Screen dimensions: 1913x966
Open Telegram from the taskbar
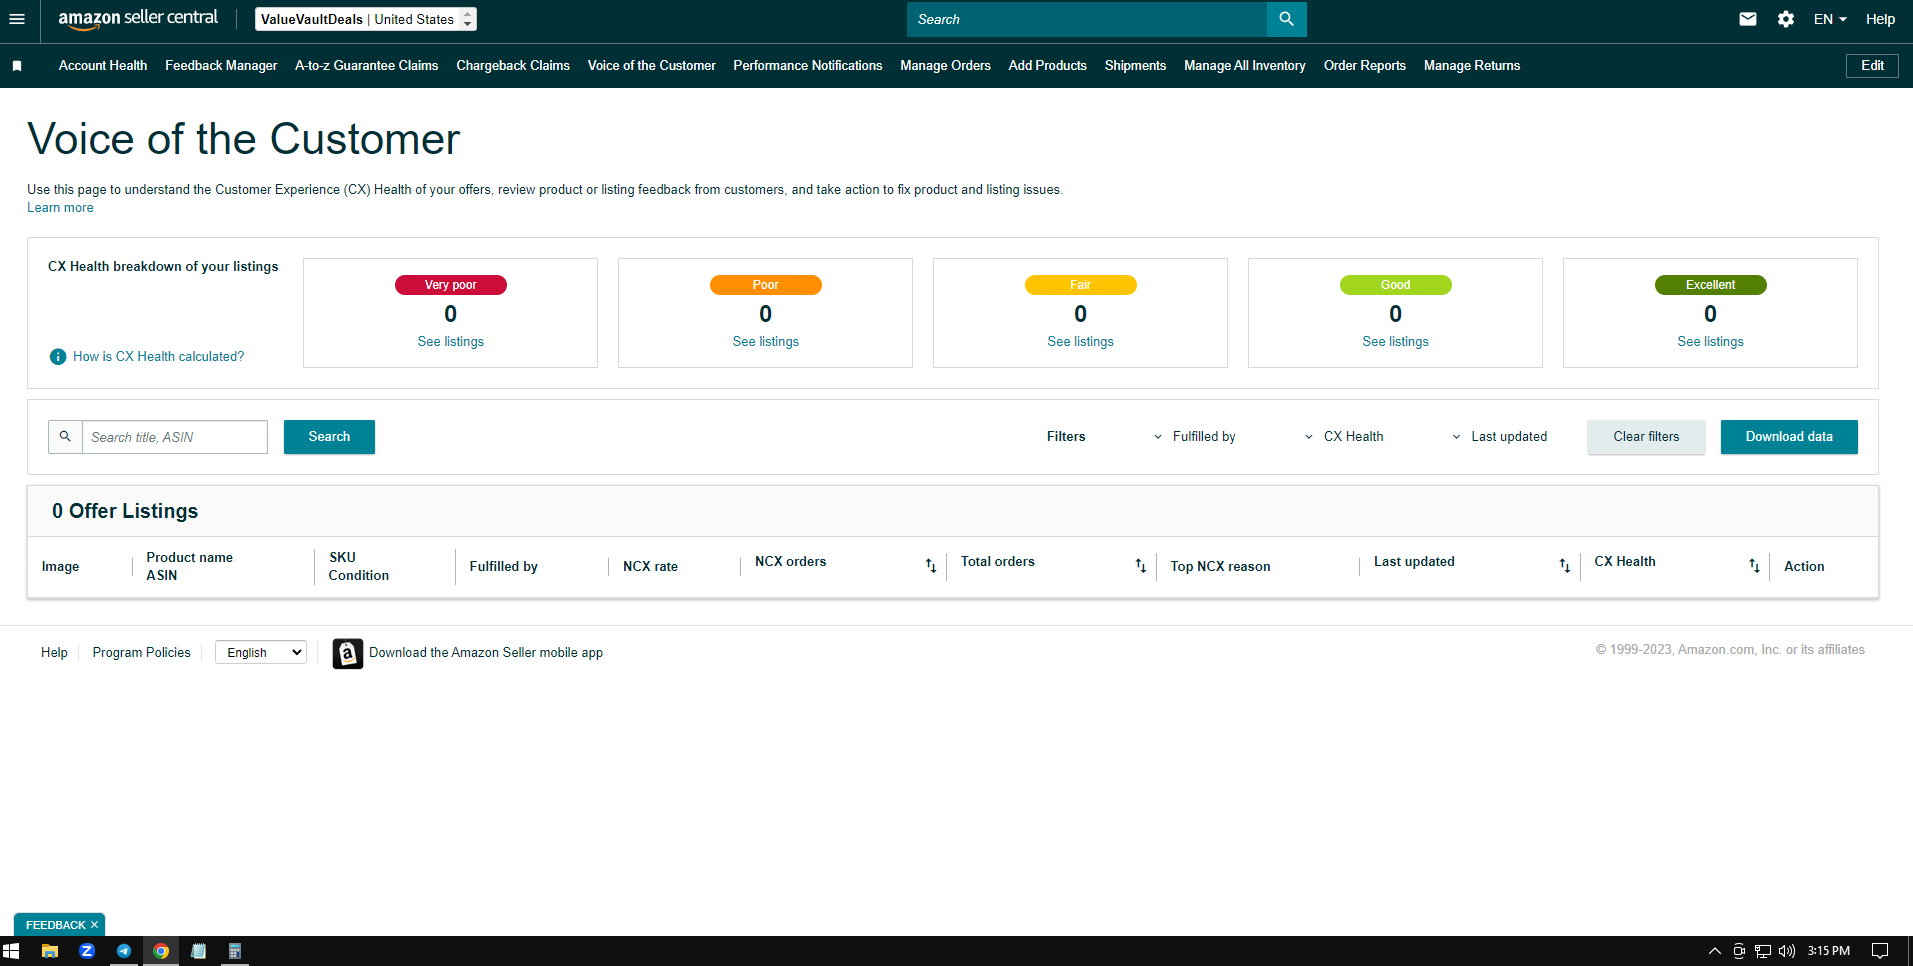(124, 951)
